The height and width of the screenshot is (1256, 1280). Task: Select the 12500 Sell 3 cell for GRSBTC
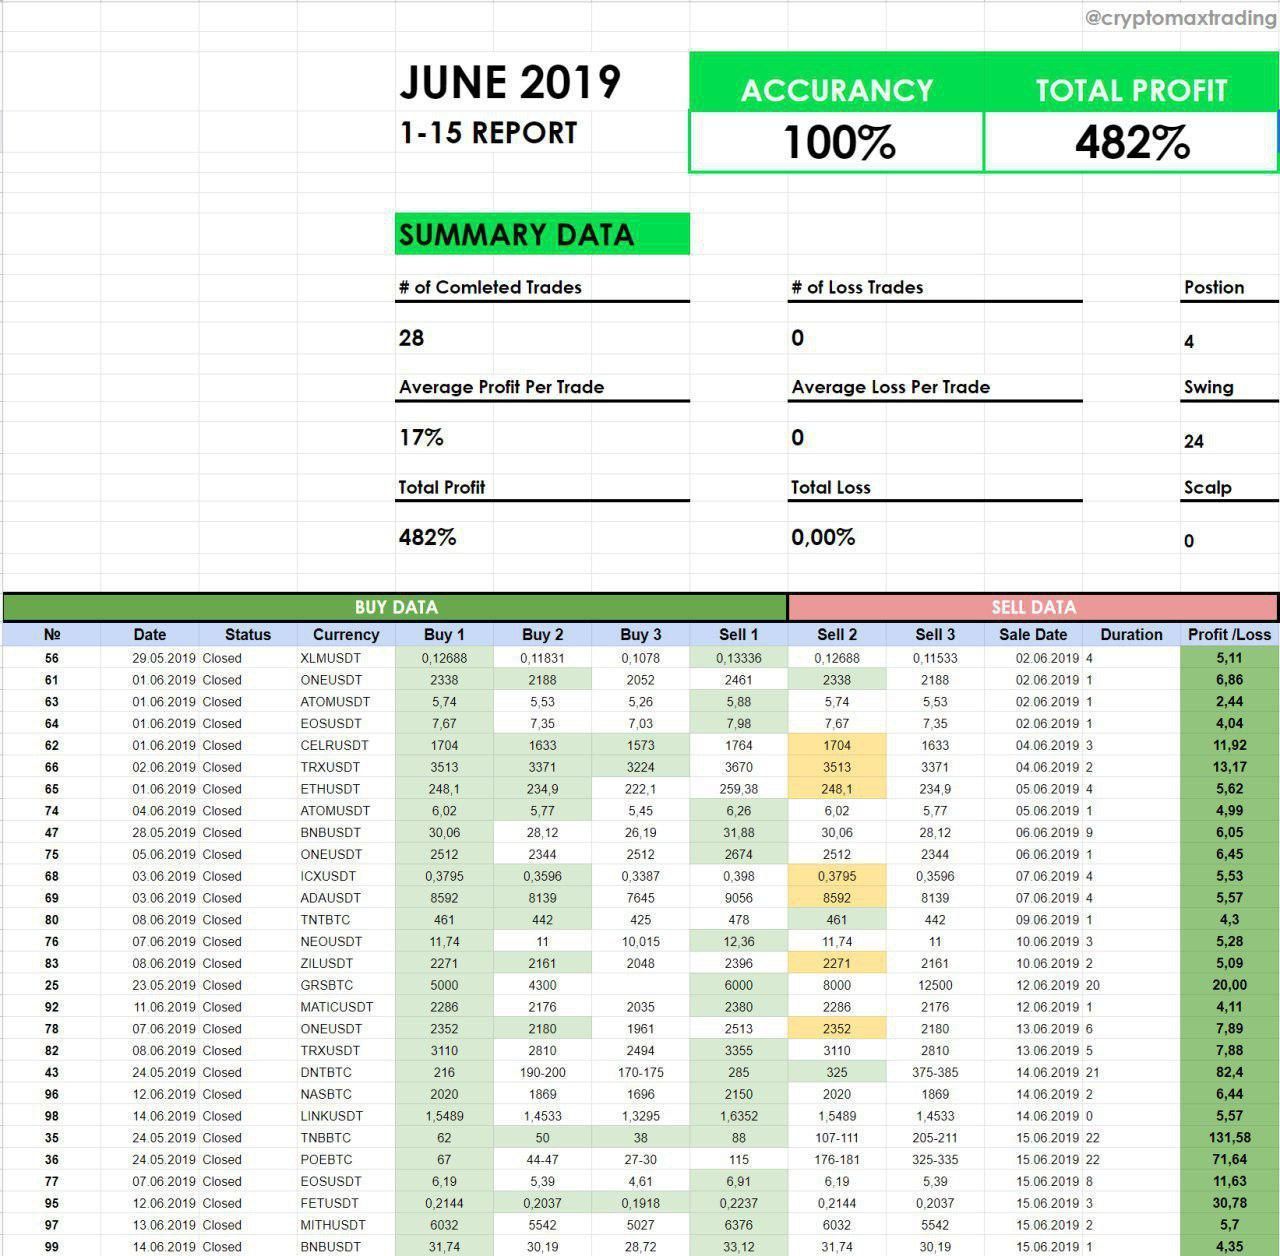(934, 985)
